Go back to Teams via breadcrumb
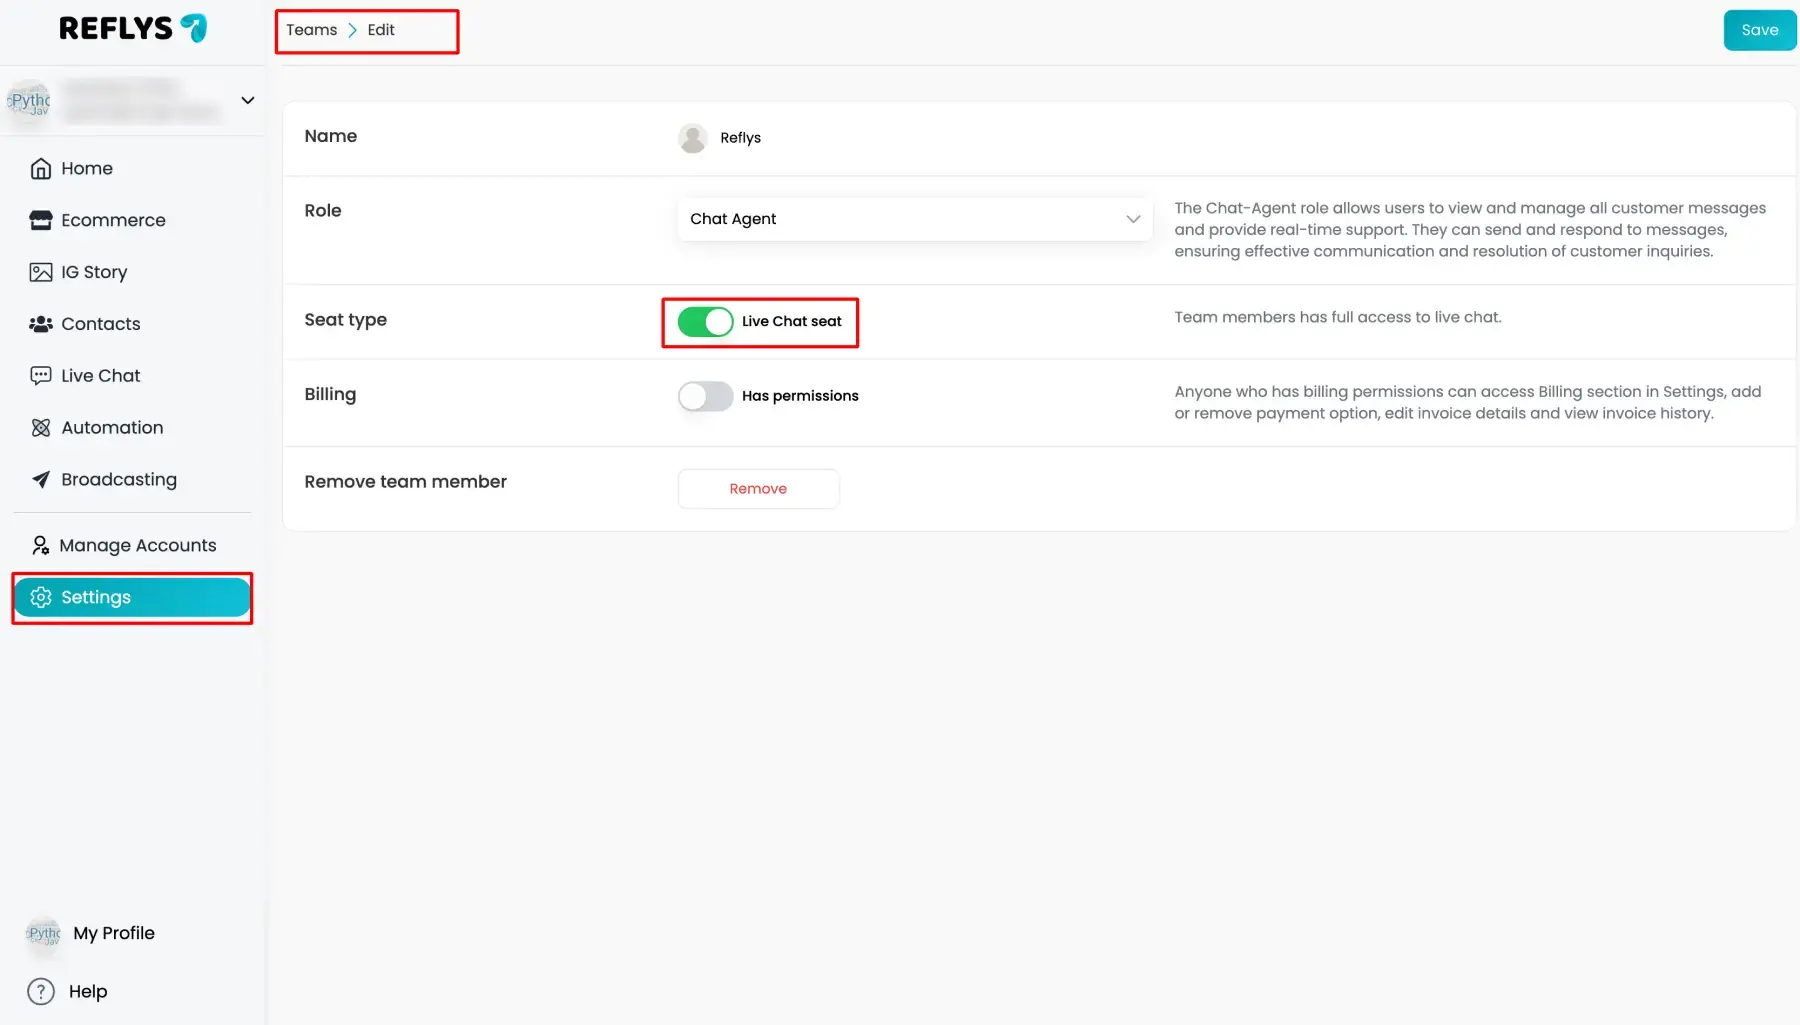The width and height of the screenshot is (1800, 1025). tap(311, 30)
